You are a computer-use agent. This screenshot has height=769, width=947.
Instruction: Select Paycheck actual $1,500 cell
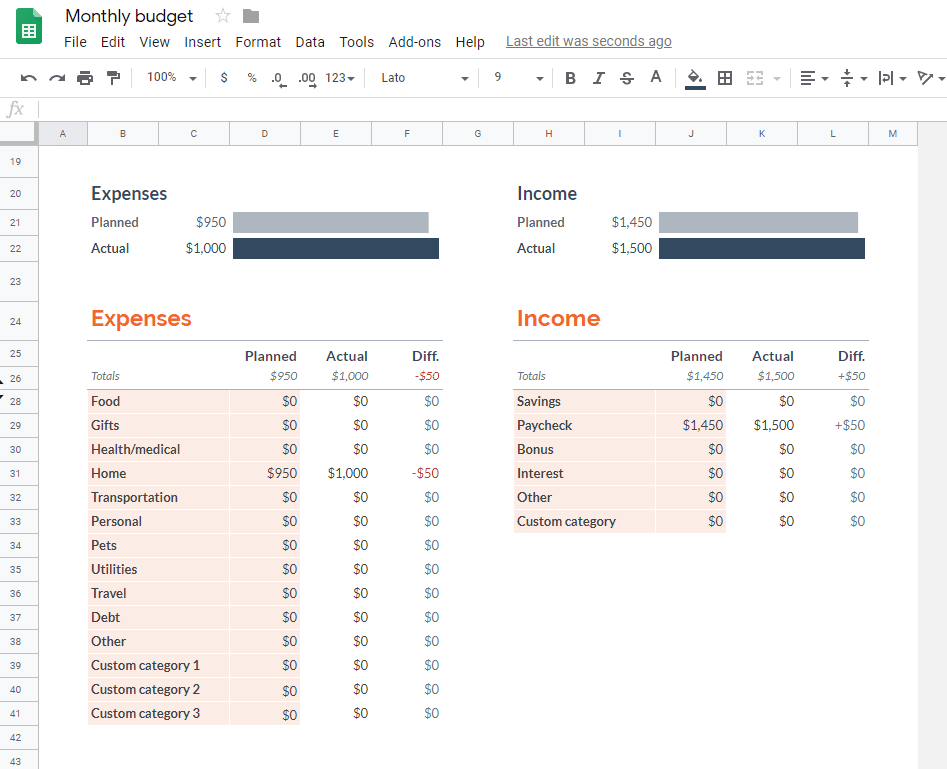[762, 425]
